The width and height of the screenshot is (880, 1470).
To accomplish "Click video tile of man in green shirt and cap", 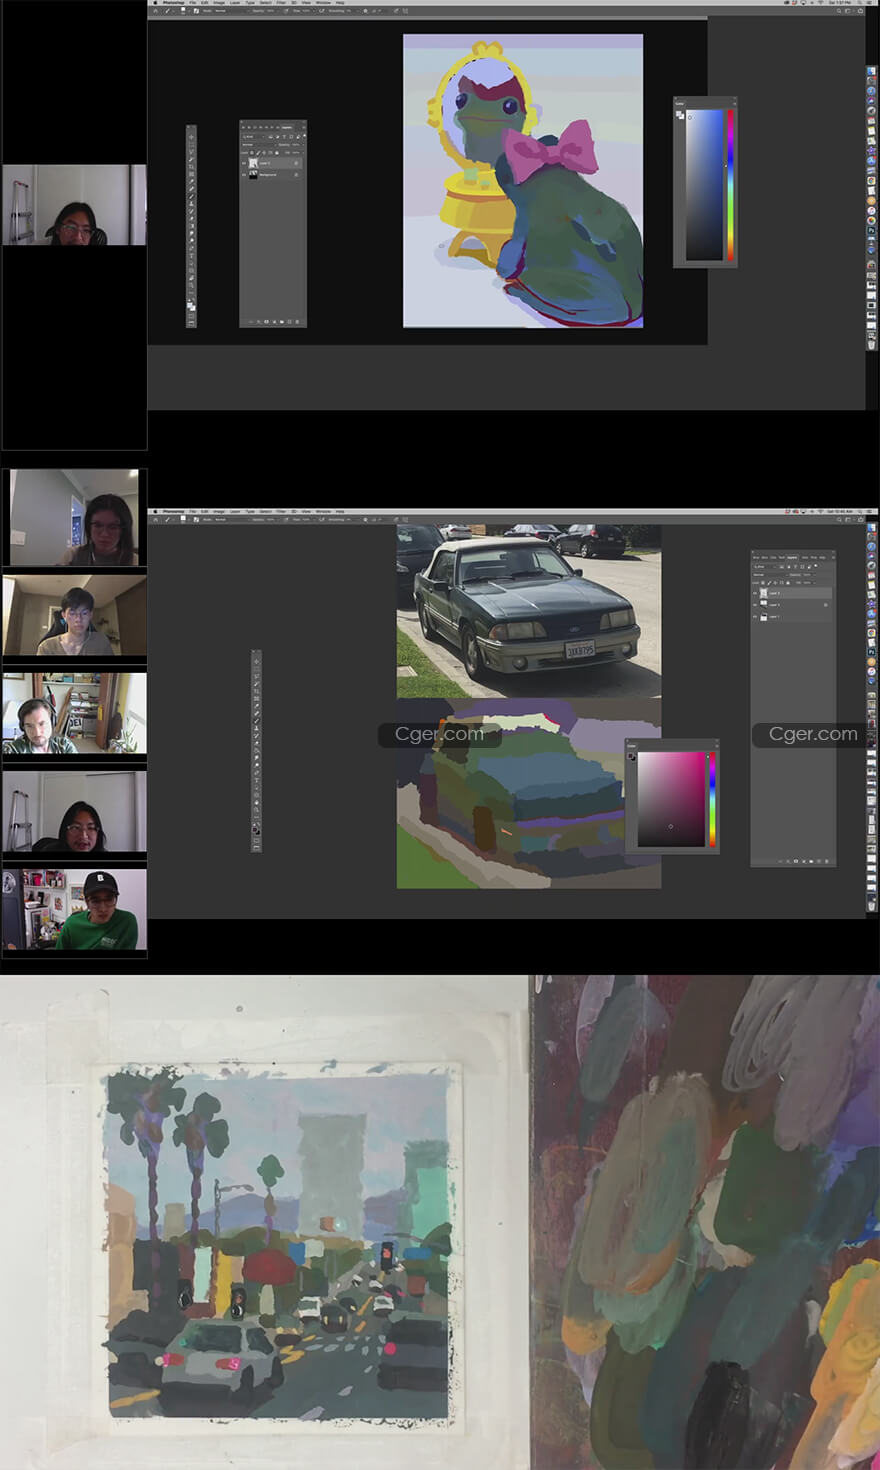I will point(74,909).
